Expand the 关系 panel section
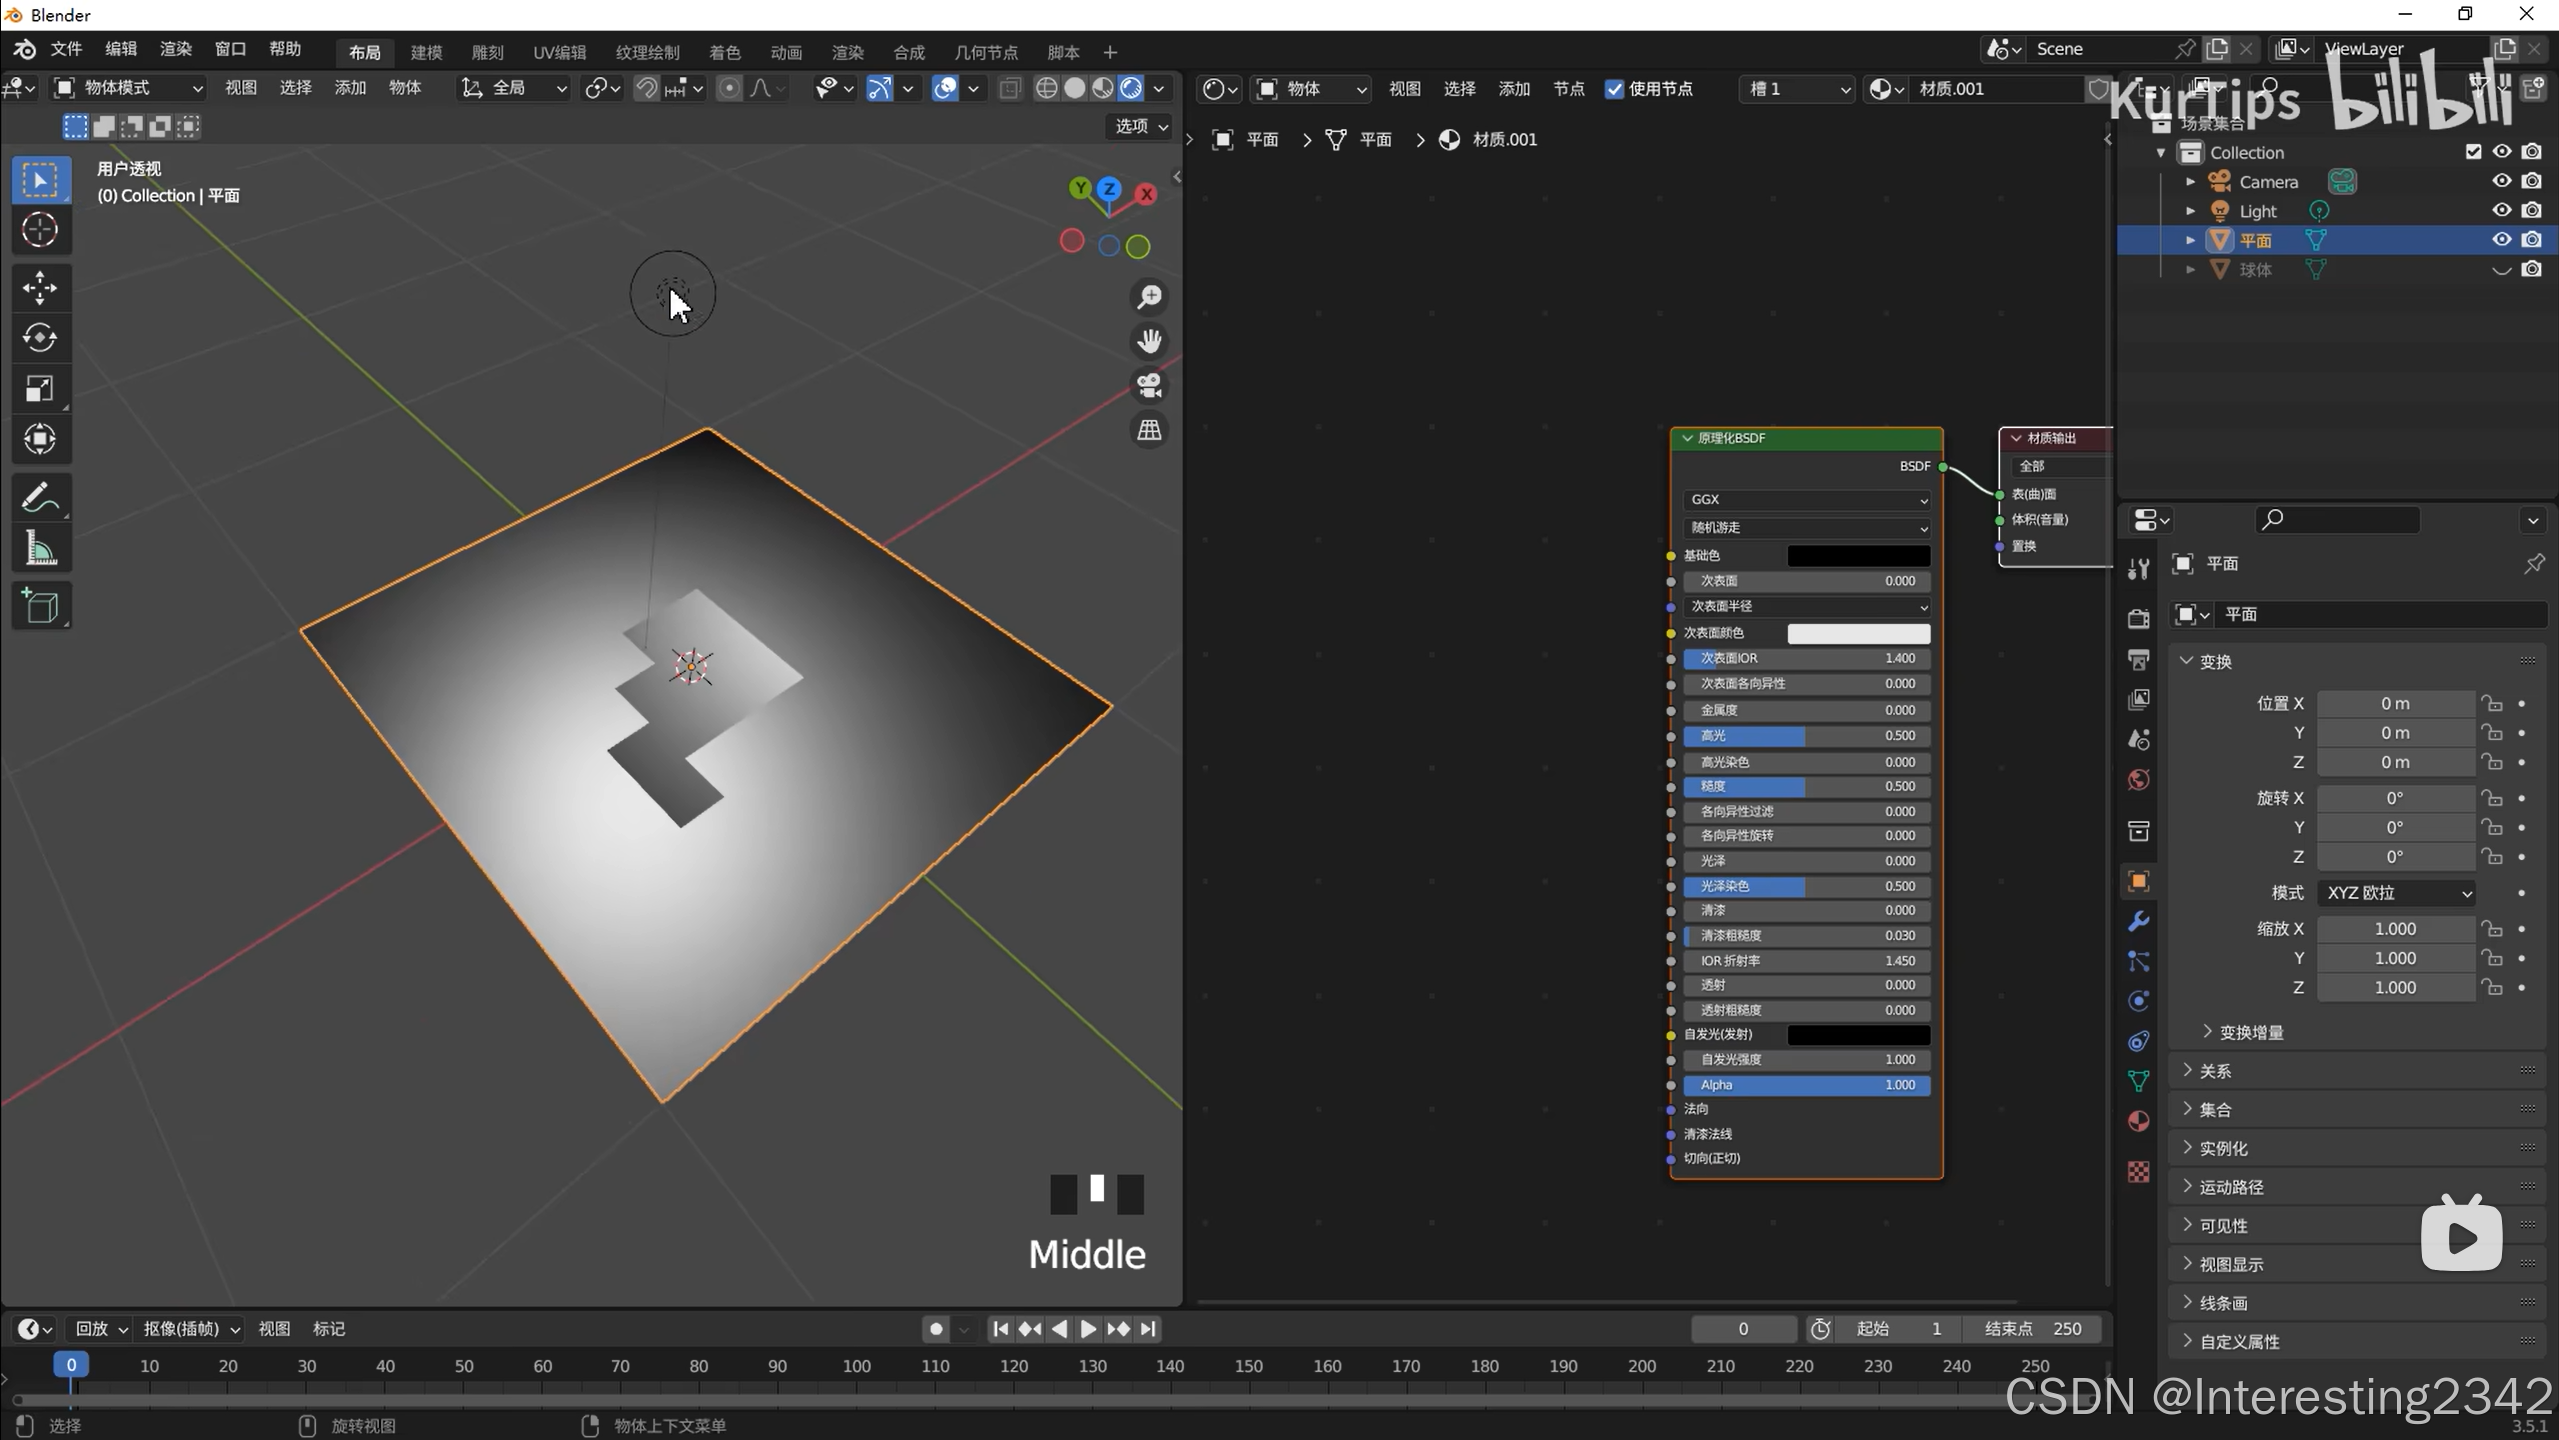Viewport: 2559px width, 1440px height. pos(2215,1071)
